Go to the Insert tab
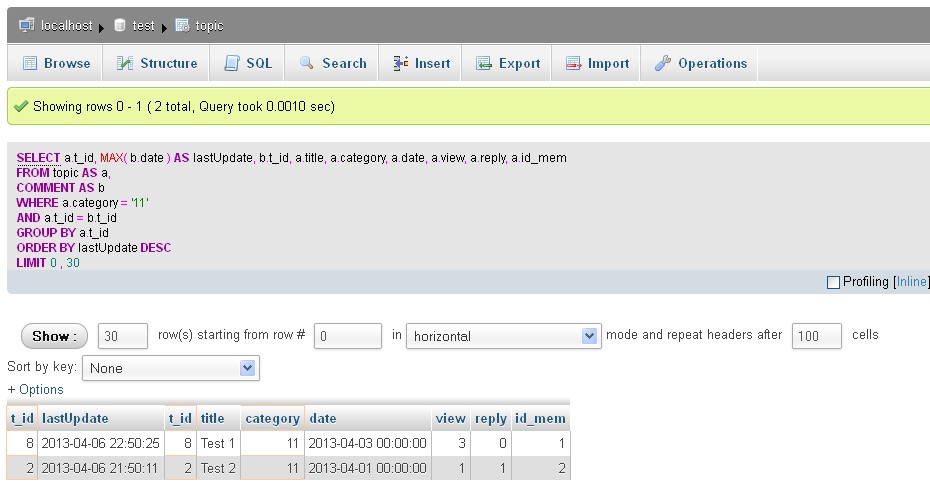This screenshot has width=930, height=499. pyautogui.click(x=421, y=63)
